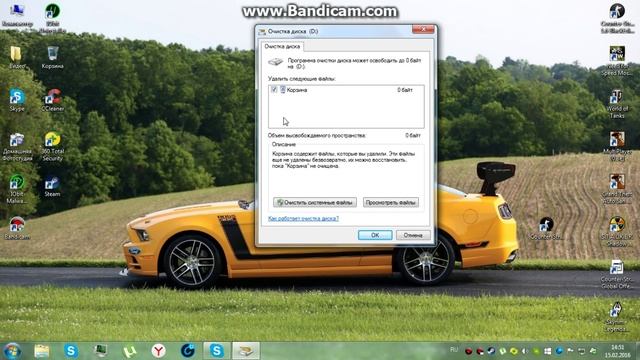Open File Explorer from the taskbar
640x360 pixels.
[x=41, y=351]
